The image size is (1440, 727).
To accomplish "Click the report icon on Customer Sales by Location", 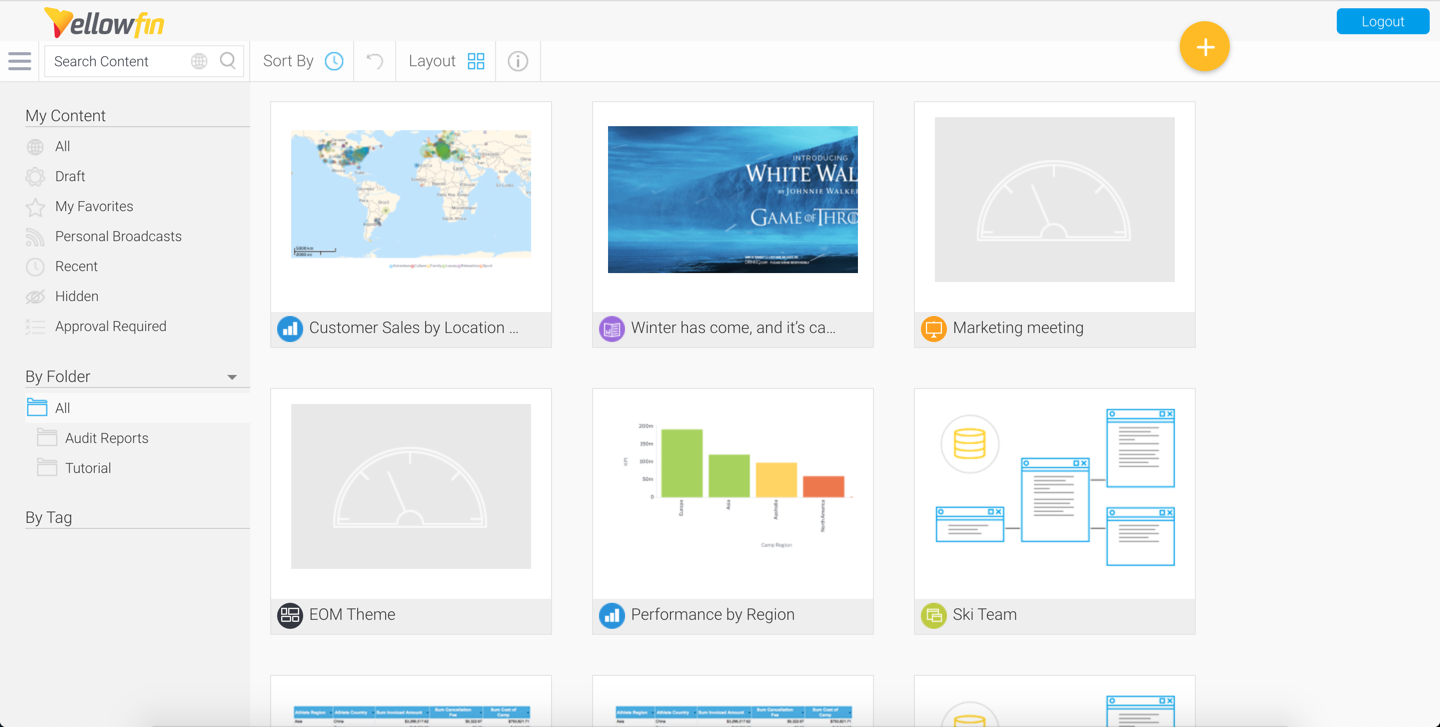I will click(290, 328).
